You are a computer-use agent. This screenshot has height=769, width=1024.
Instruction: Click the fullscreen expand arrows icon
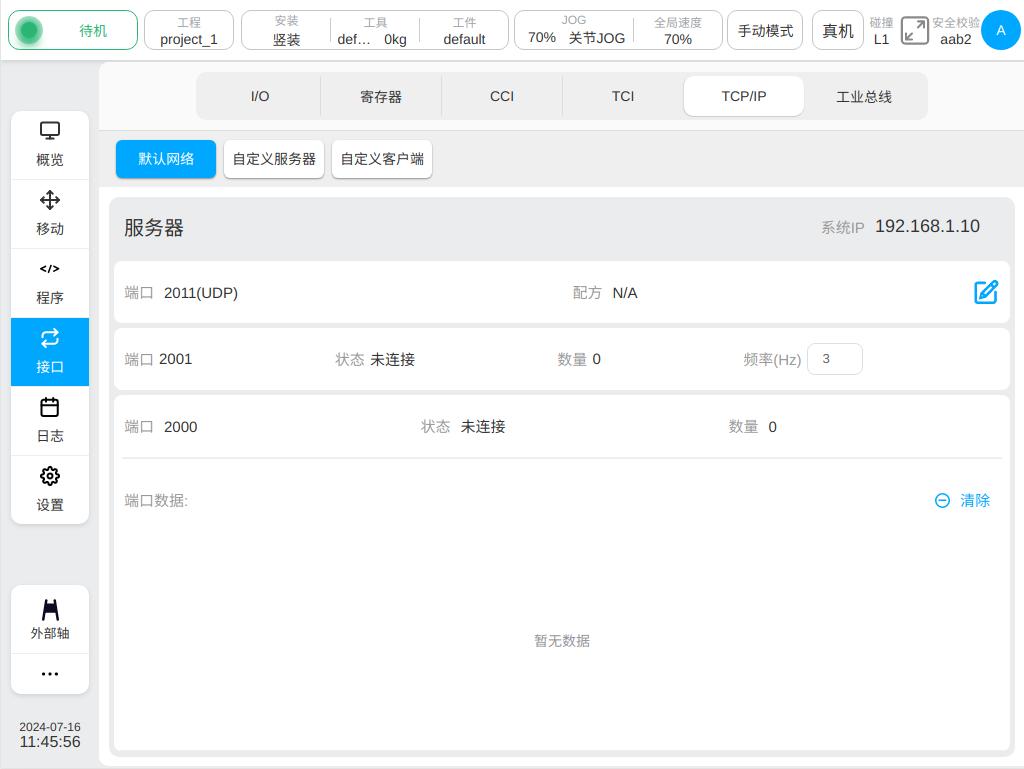click(914, 30)
